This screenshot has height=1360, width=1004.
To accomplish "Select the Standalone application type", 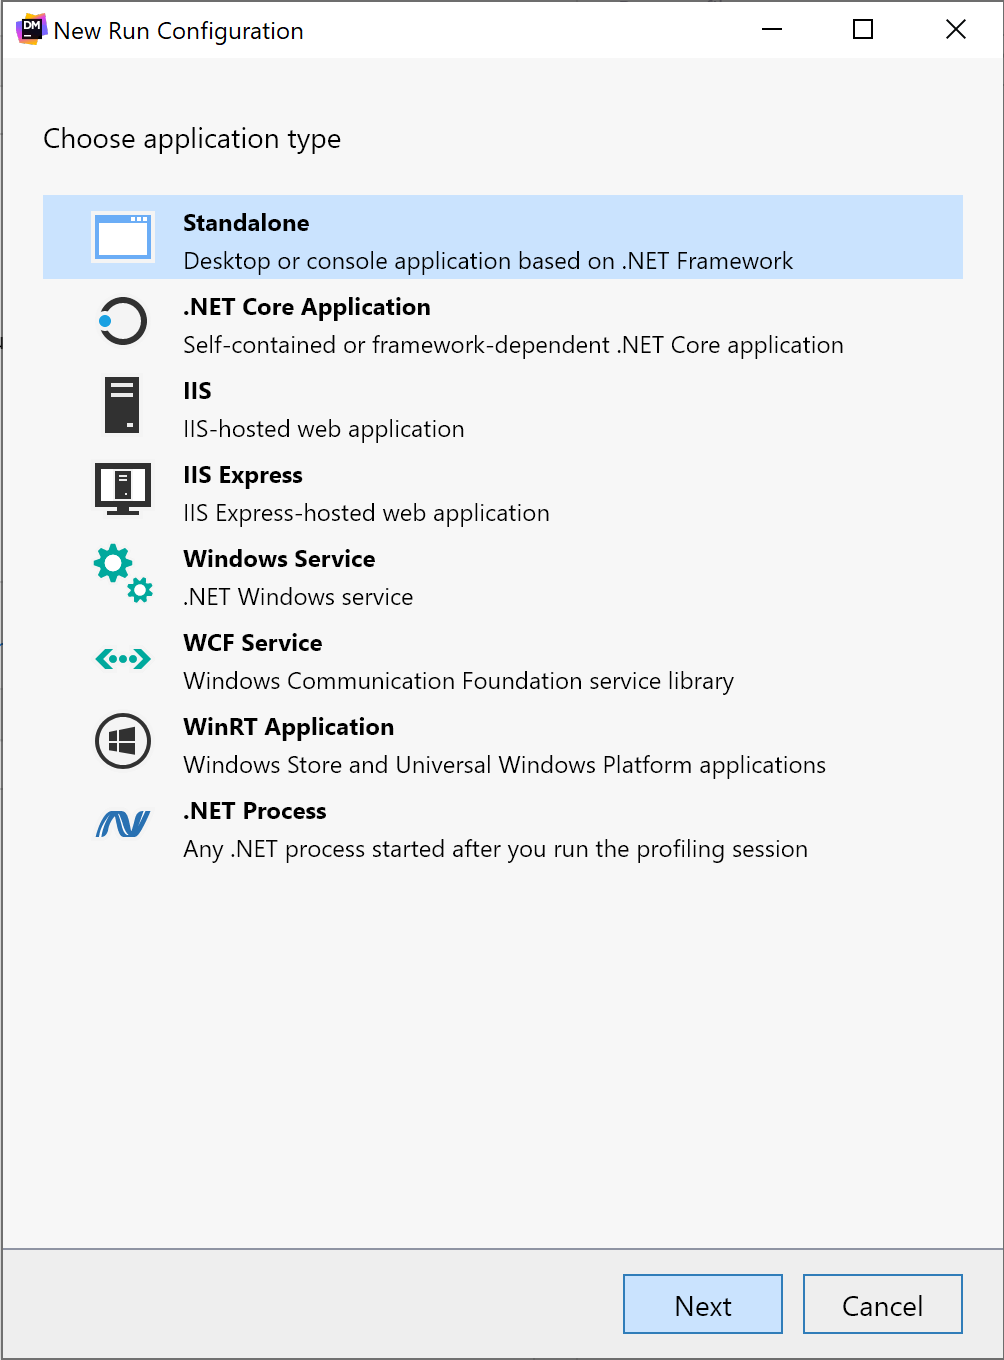I will click(450, 237).
